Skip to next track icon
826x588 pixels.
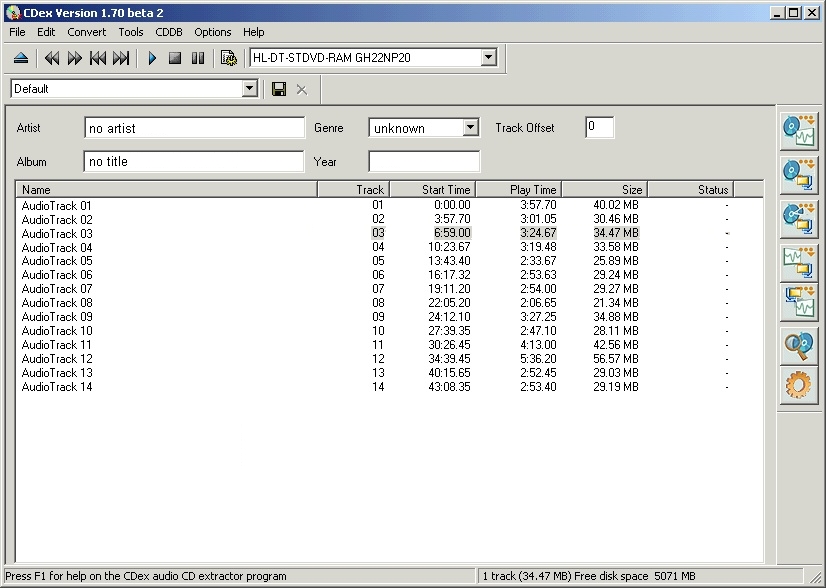pyautogui.click(x=121, y=58)
